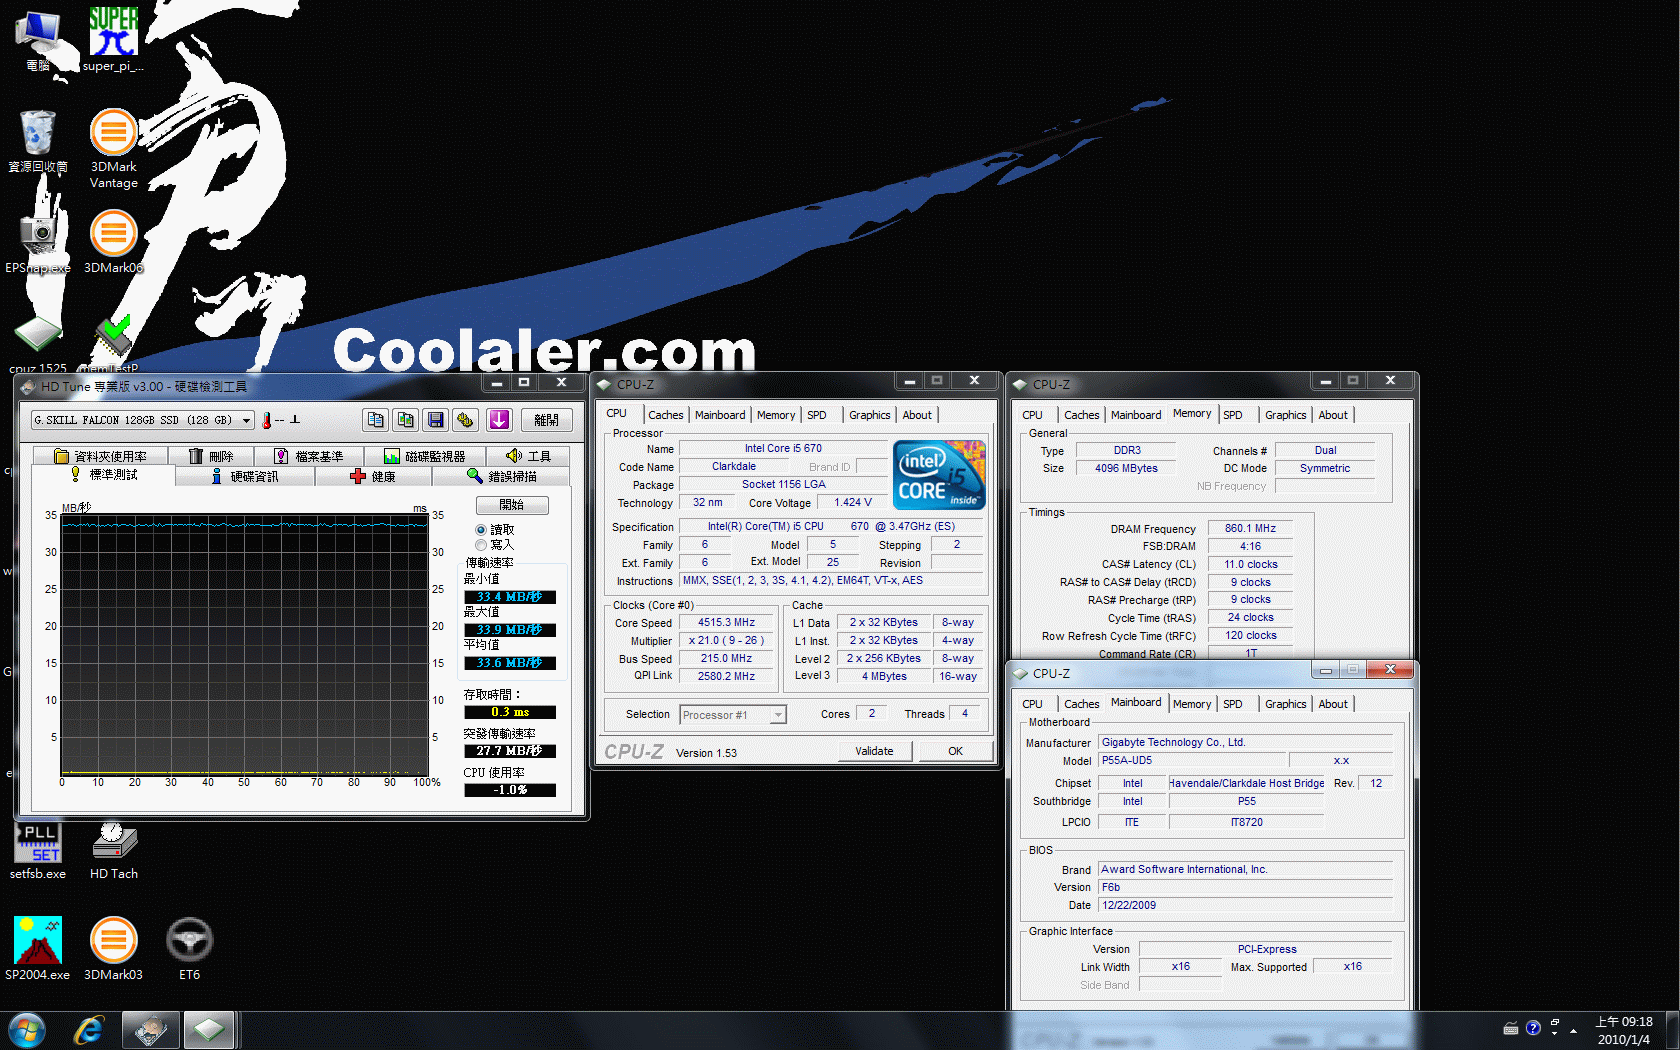The height and width of the screenshot is (1050, 1680).
Task: Click the HD Tune save floppy disk icon
Action: pyautogui.click(x=435, y=420)
